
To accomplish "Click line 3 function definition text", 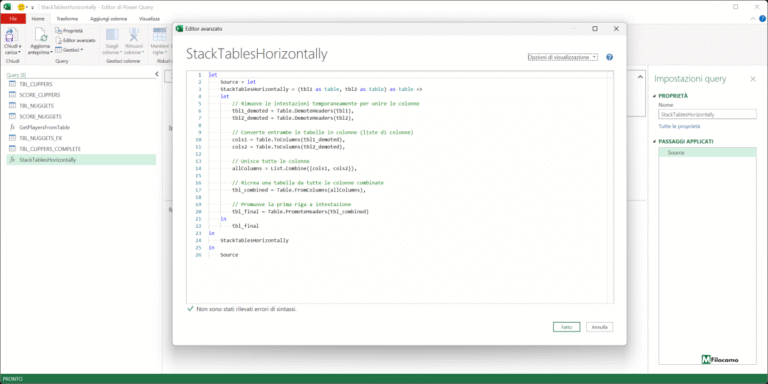I will tap(321, 90).
